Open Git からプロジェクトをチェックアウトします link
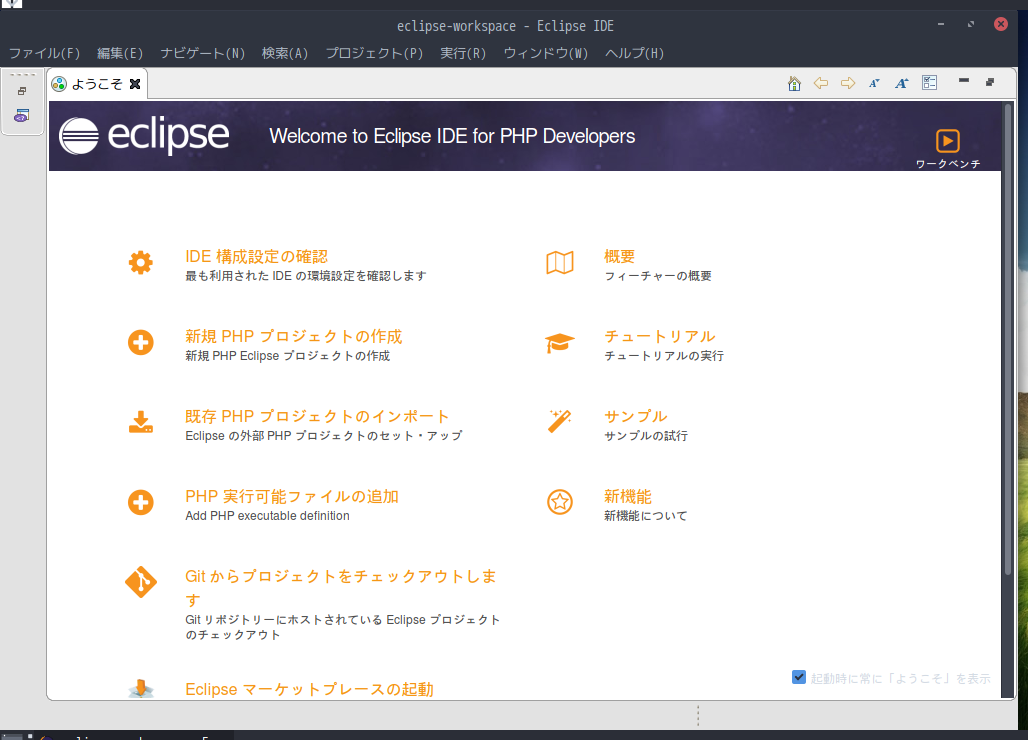Screen dimensions: 1028x740 click(x=341, y=588)
